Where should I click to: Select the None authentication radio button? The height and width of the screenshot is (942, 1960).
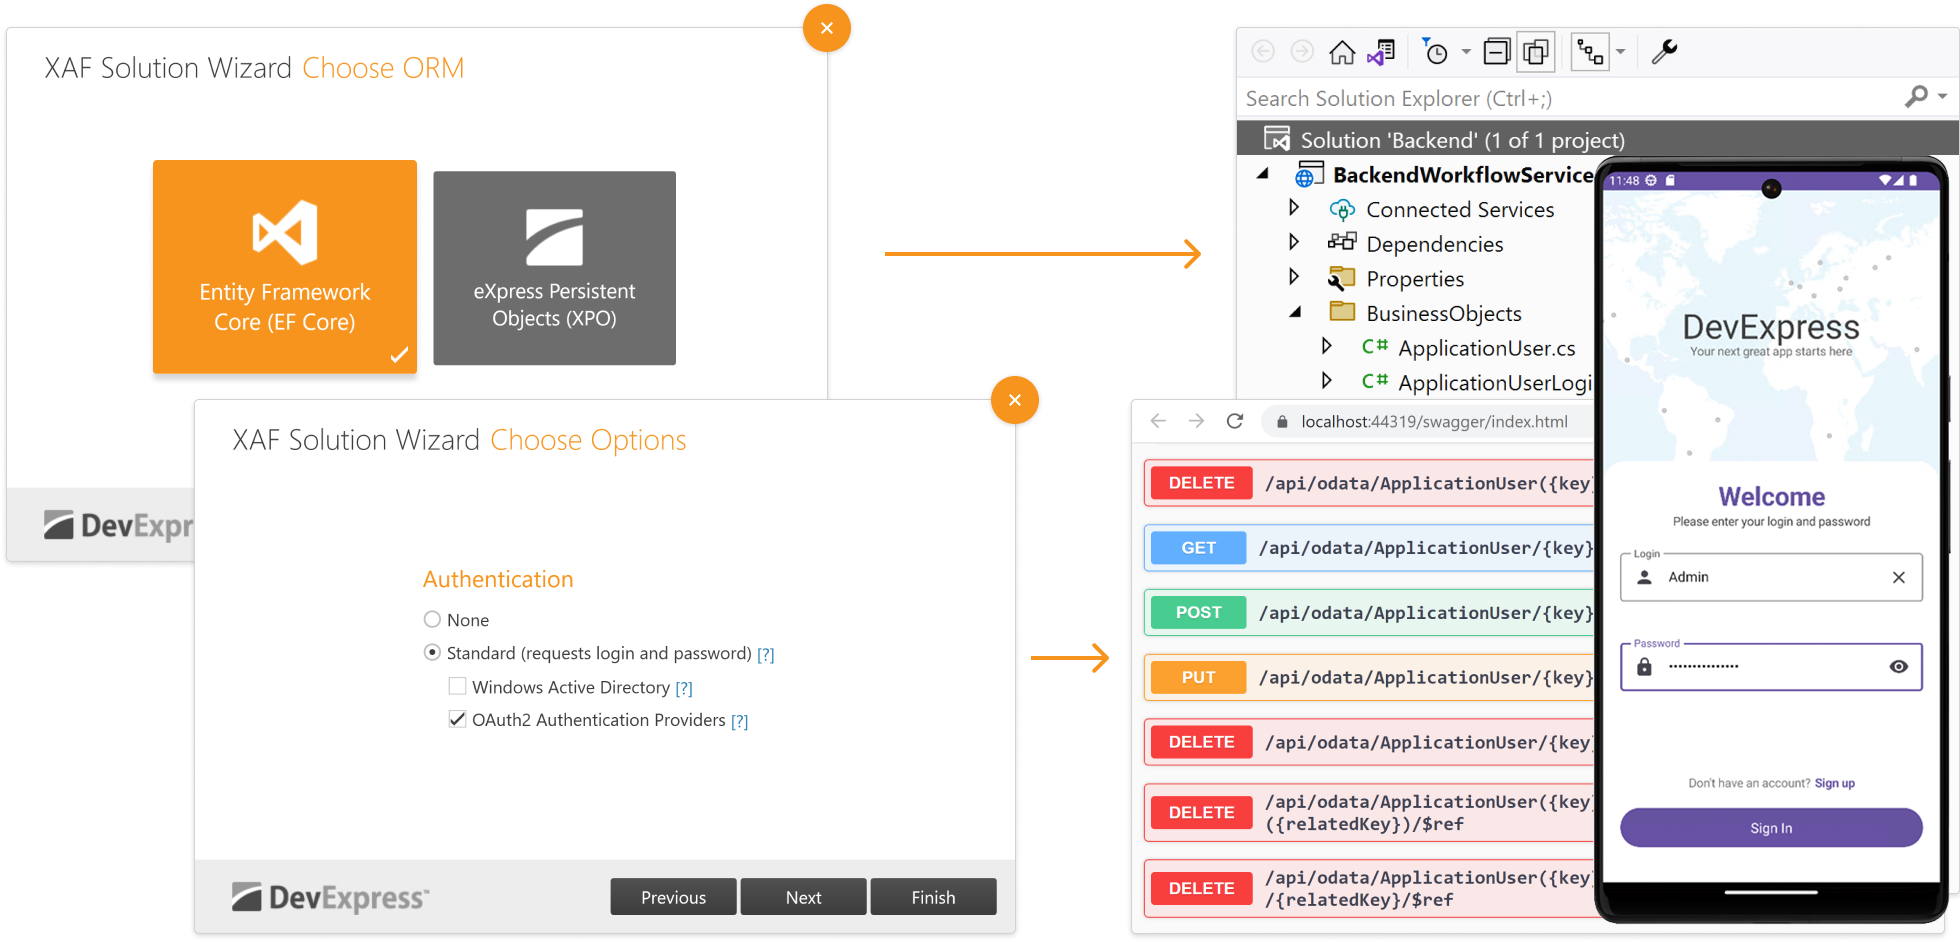tap(432, 620)
